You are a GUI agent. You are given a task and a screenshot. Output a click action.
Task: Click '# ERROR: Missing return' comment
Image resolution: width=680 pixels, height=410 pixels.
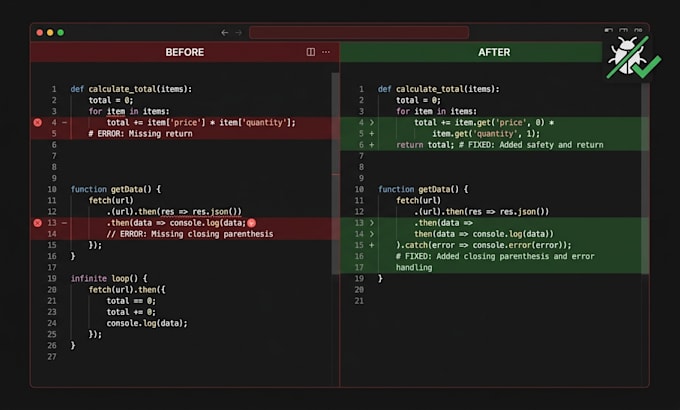[141, 134]
